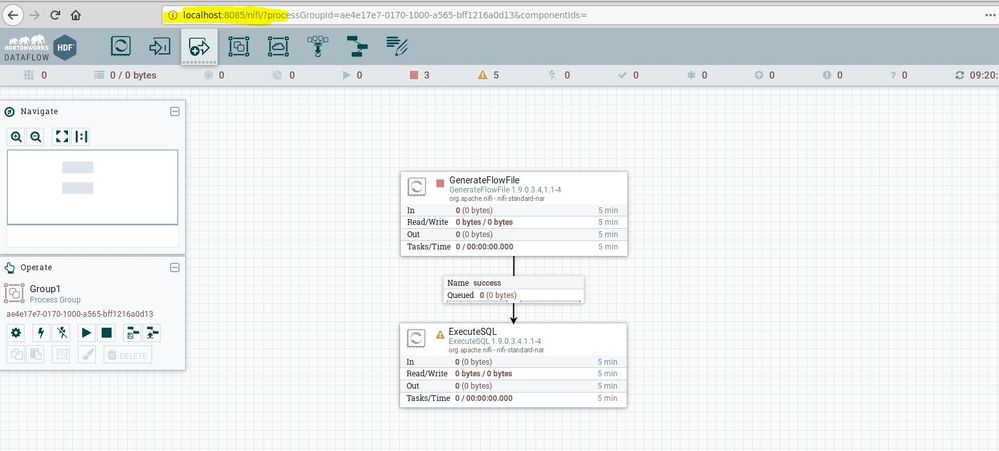Select the Process Group toolbar icon

(238, 46)
